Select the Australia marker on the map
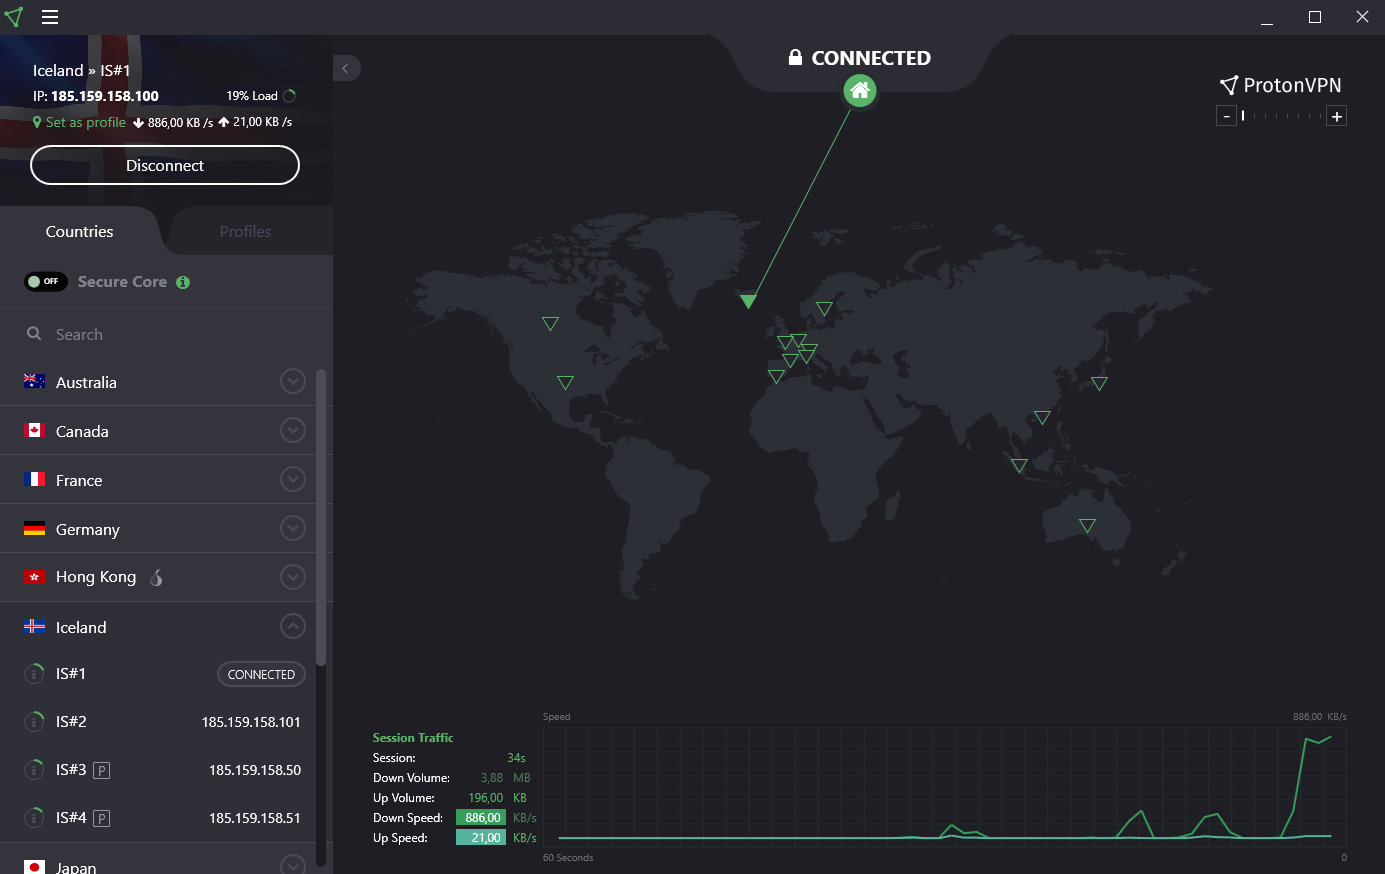Viewport: 1385px width, 874px height. [1087, 526]
